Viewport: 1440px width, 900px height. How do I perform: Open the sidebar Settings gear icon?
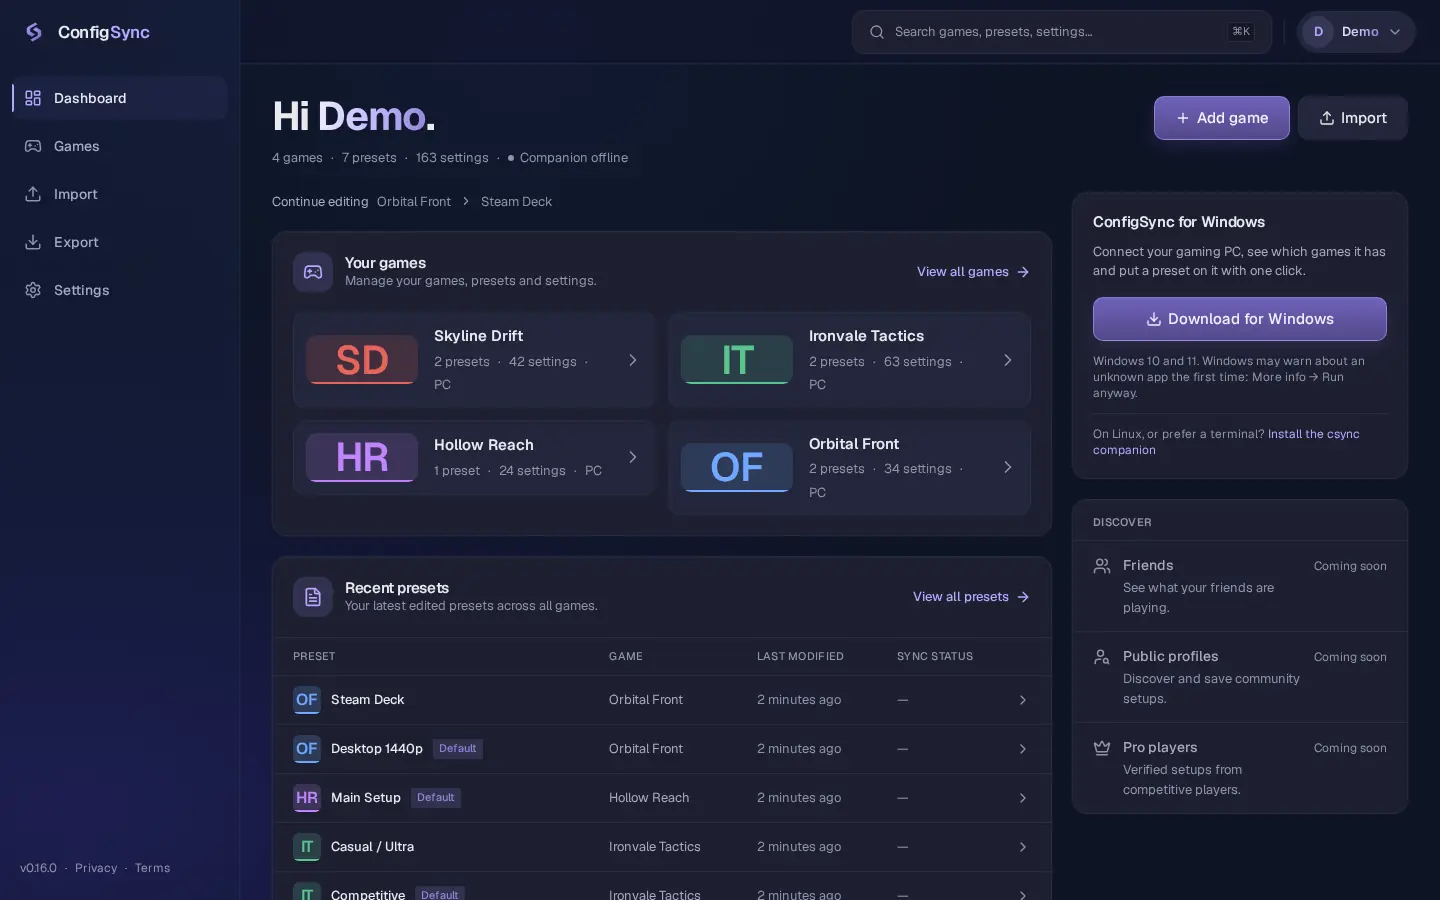tap(33, 290)
